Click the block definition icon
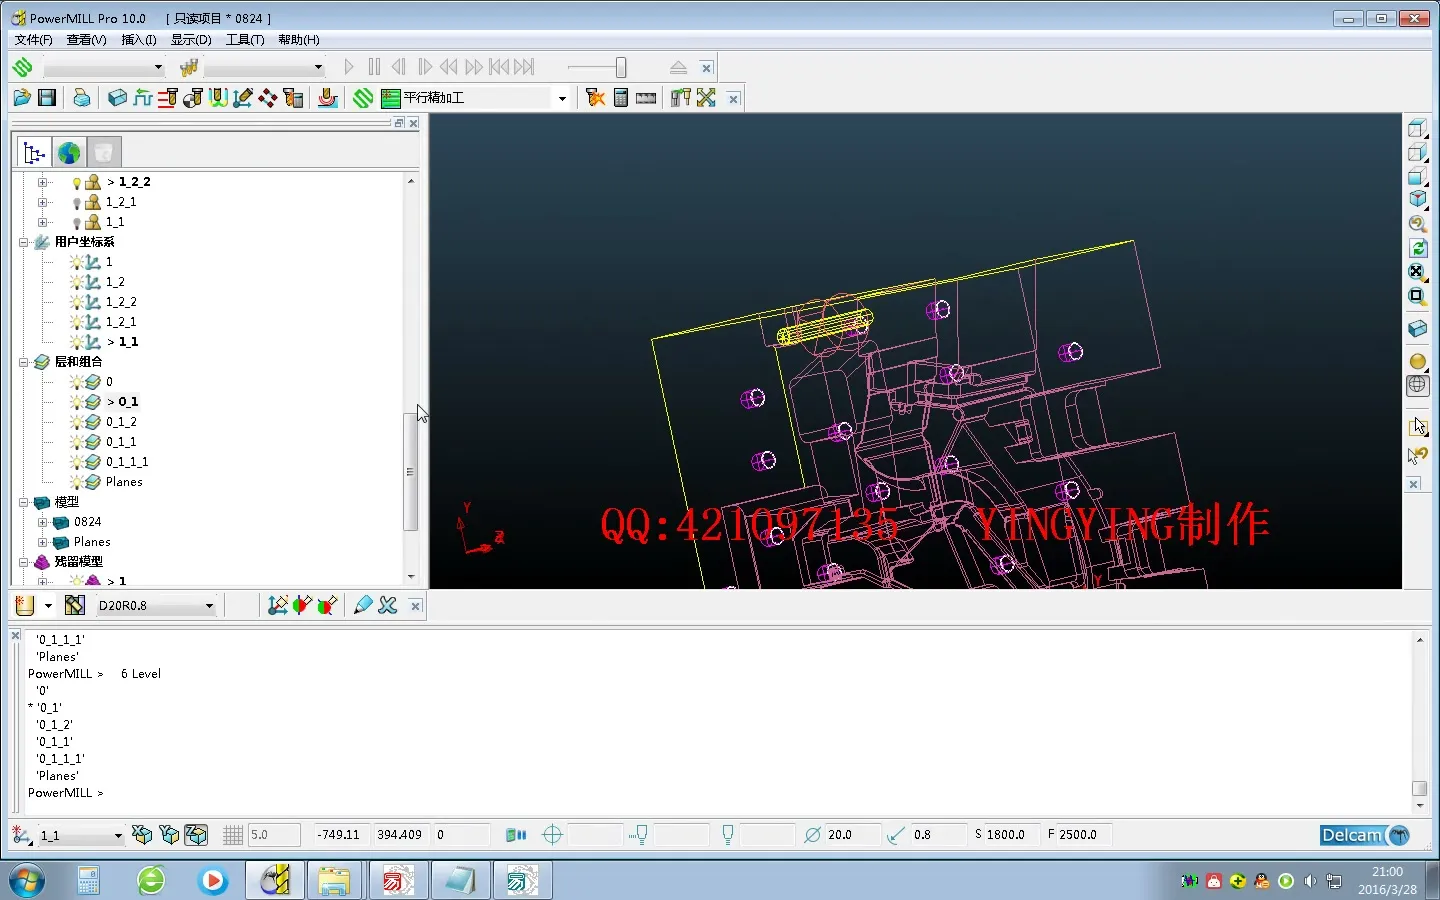Viewport: 1440px width, 900px height. 117,98
